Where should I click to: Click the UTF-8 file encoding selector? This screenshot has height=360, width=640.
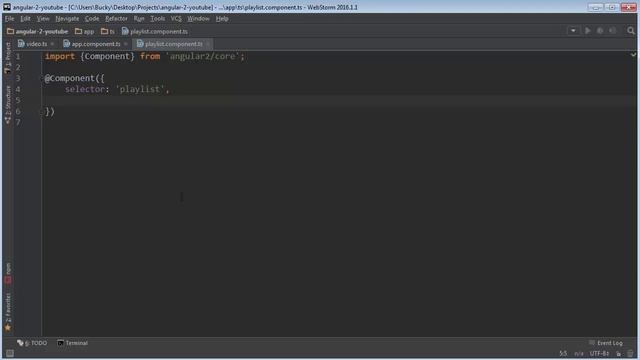pos(599,353)
